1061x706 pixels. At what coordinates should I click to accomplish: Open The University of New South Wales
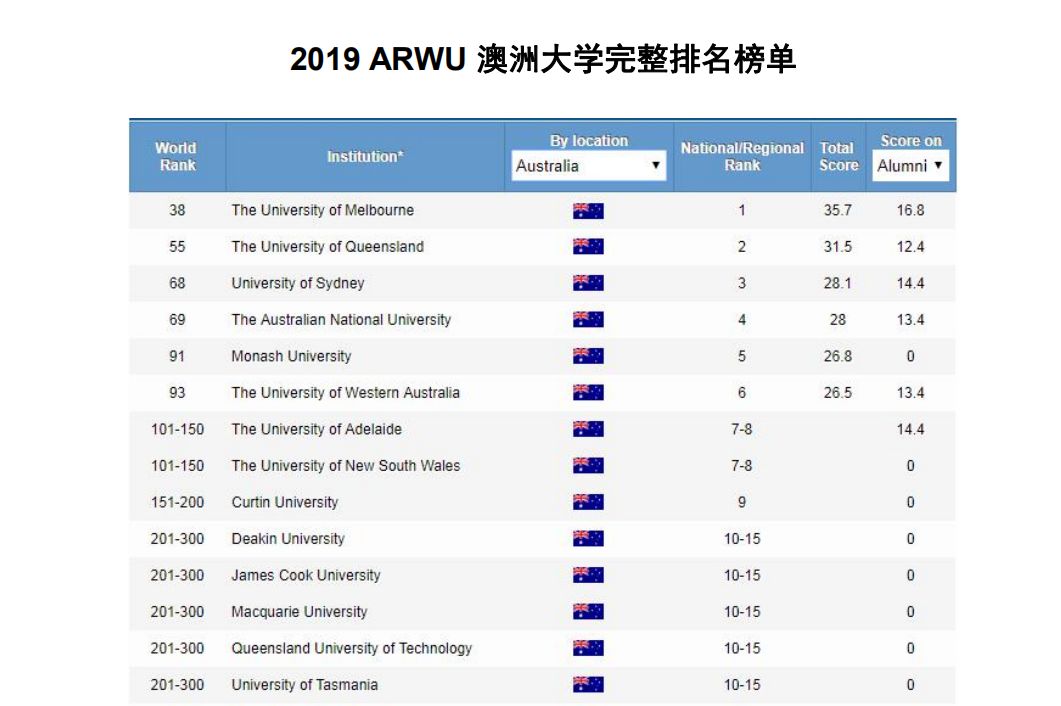click(345, 466)
